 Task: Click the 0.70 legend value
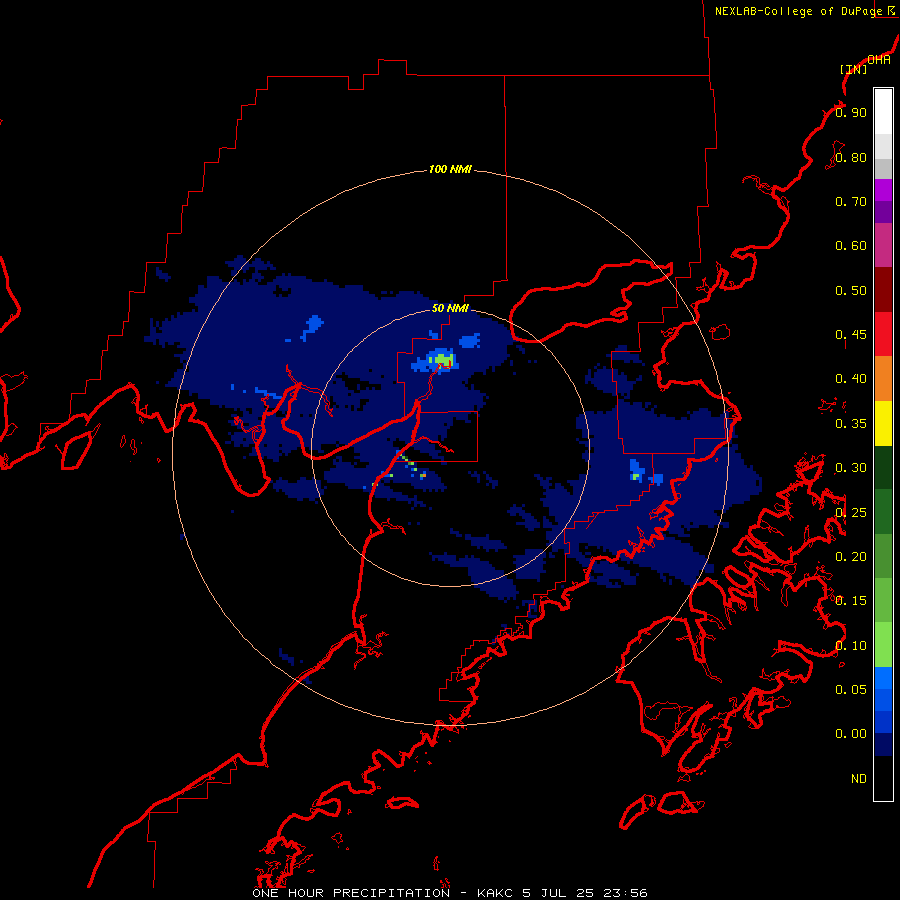(851, 201)
